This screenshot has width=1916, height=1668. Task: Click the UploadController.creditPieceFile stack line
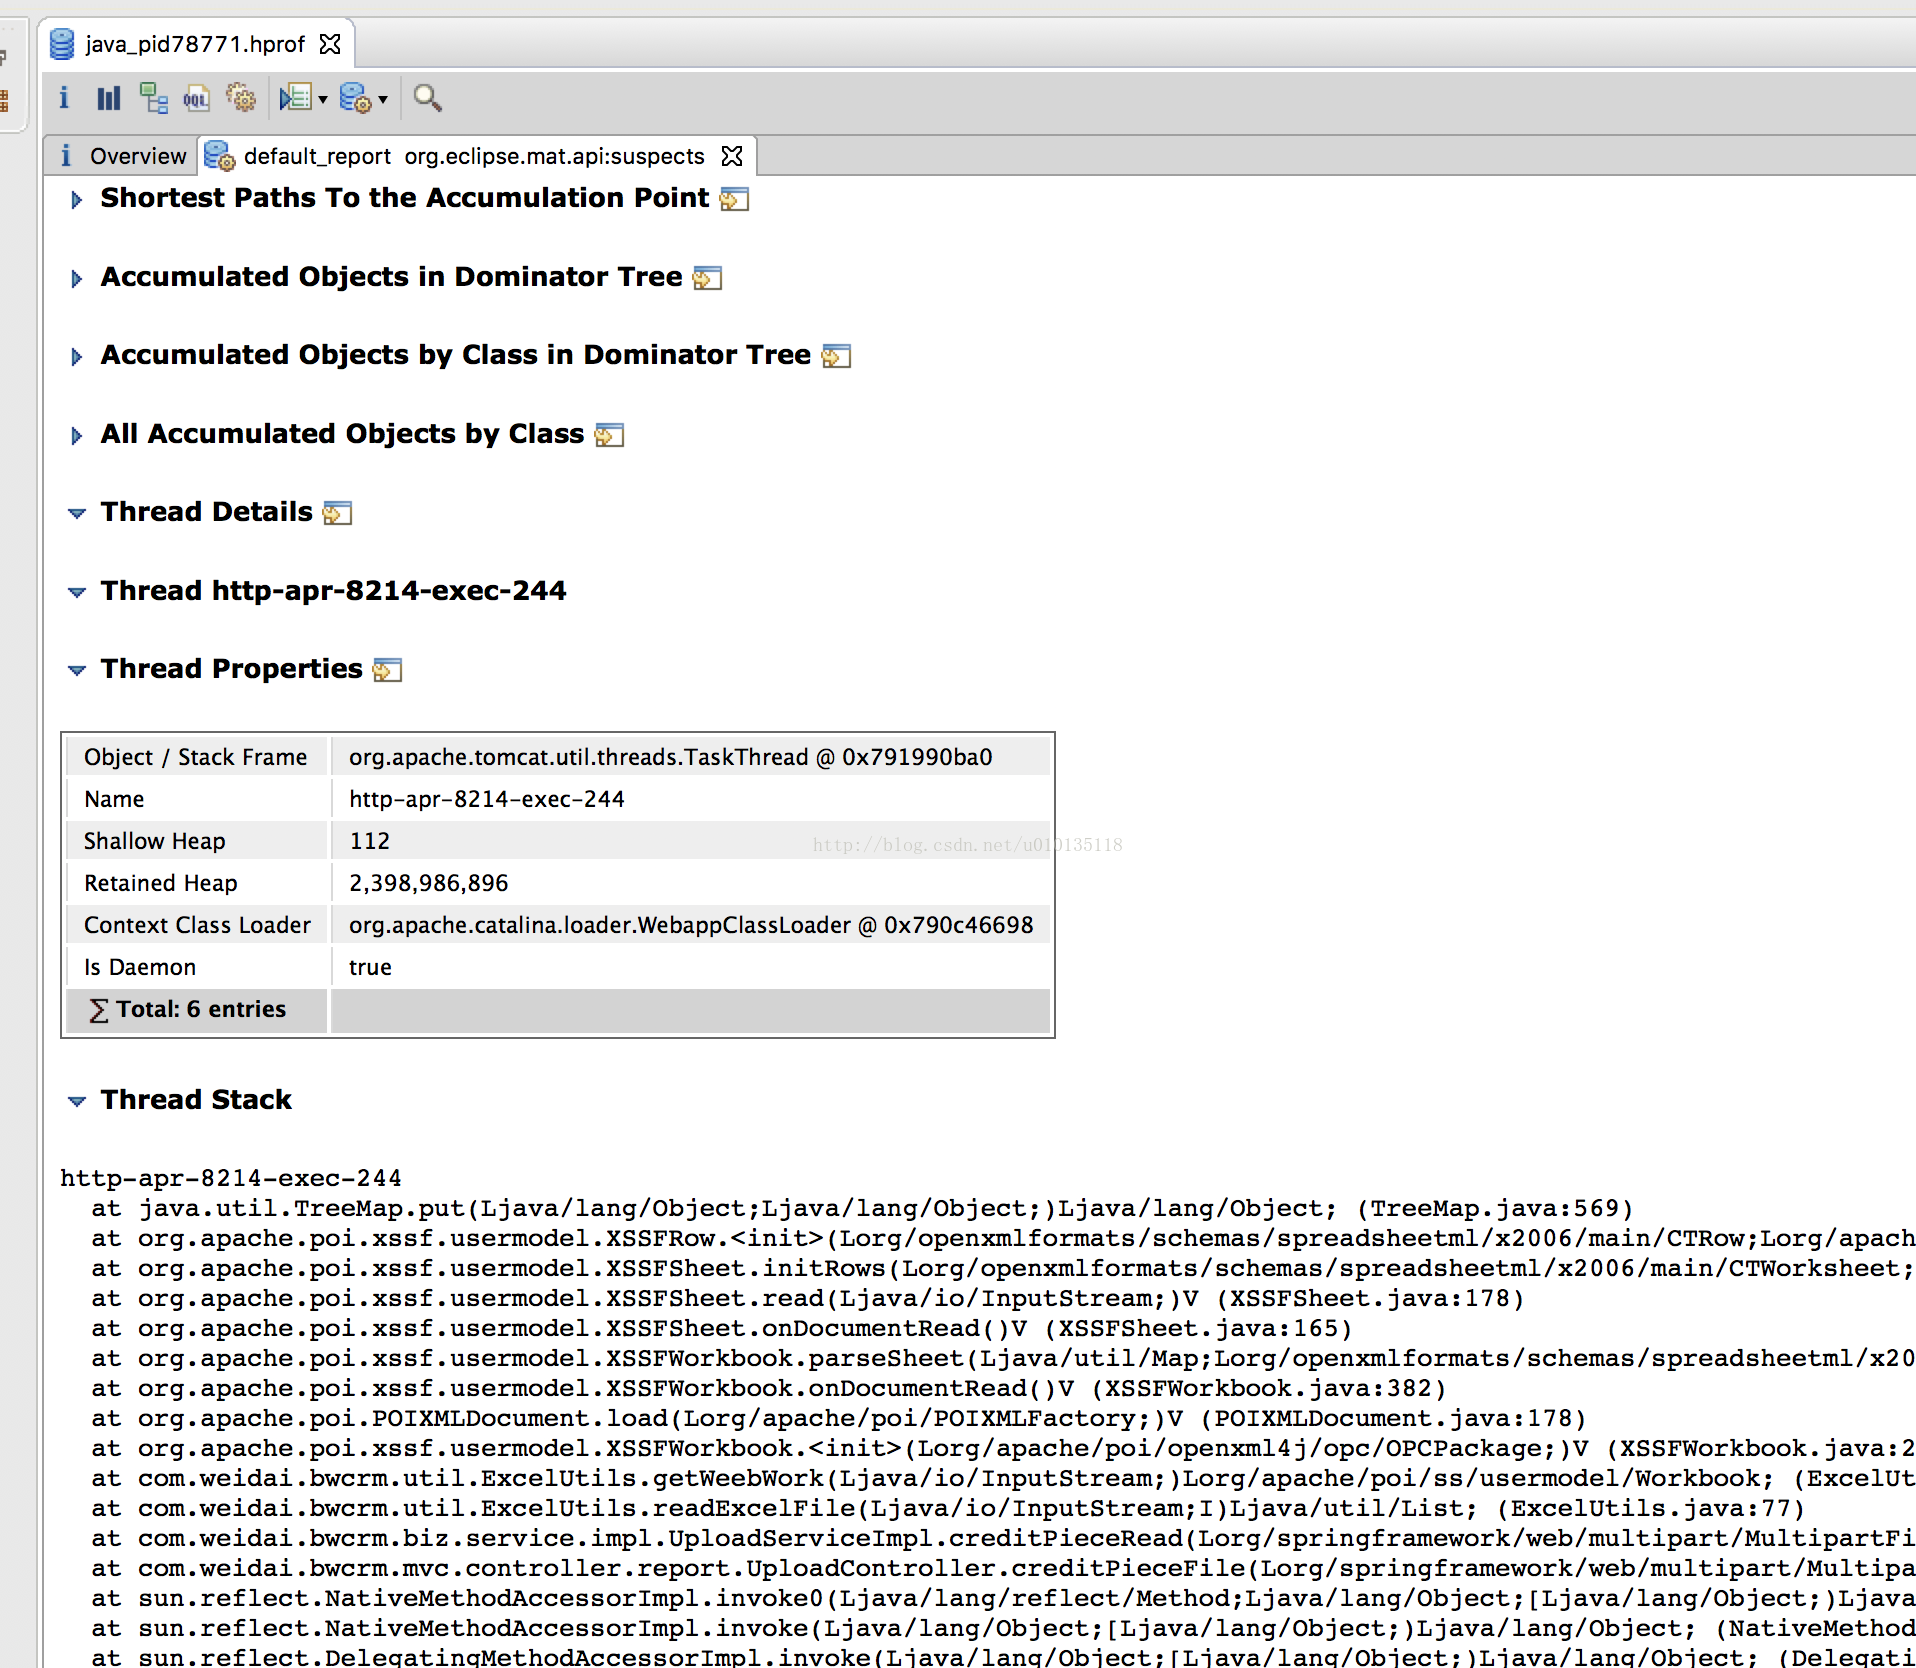1003,1568
